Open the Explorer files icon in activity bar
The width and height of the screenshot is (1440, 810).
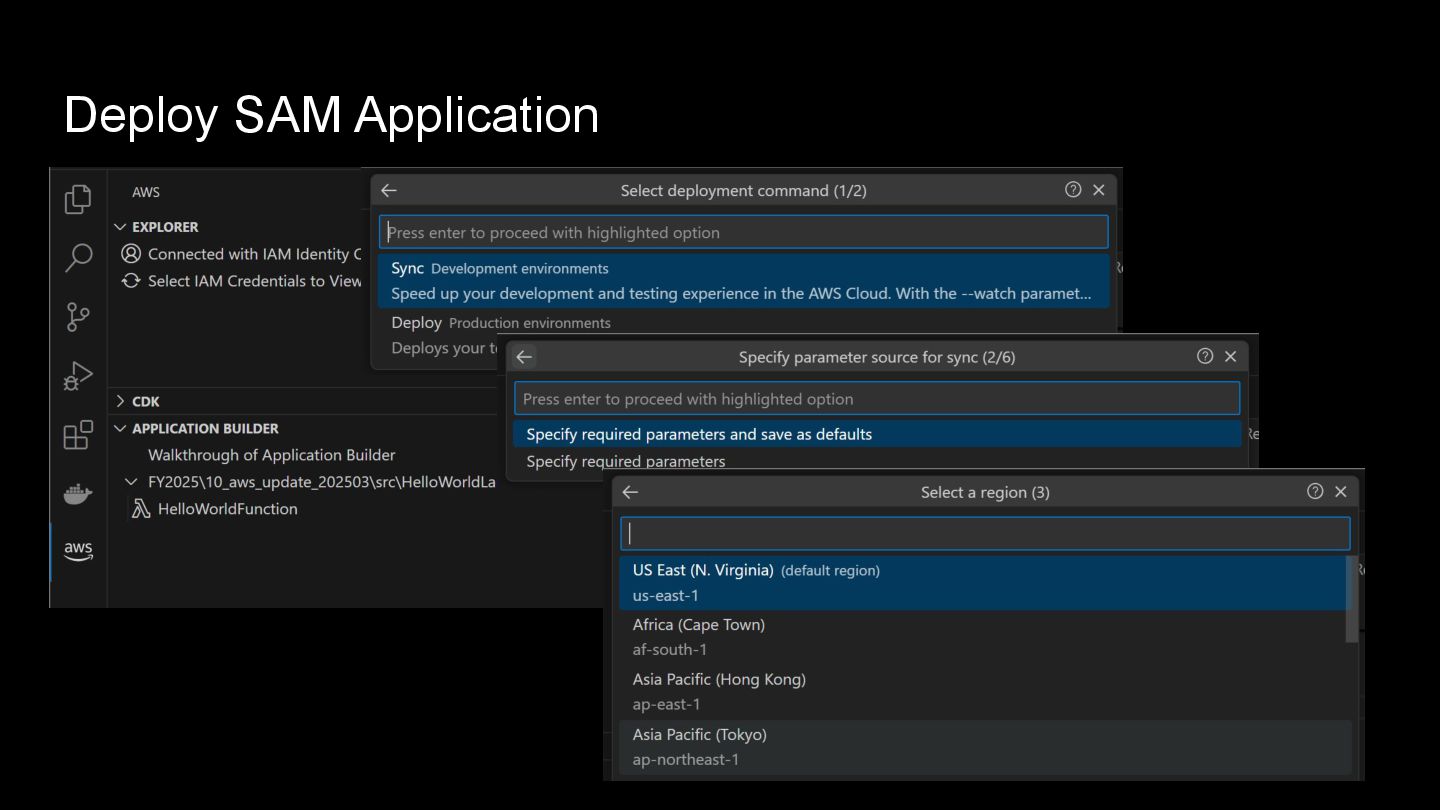pyautogui.click(x=78, y=199)
